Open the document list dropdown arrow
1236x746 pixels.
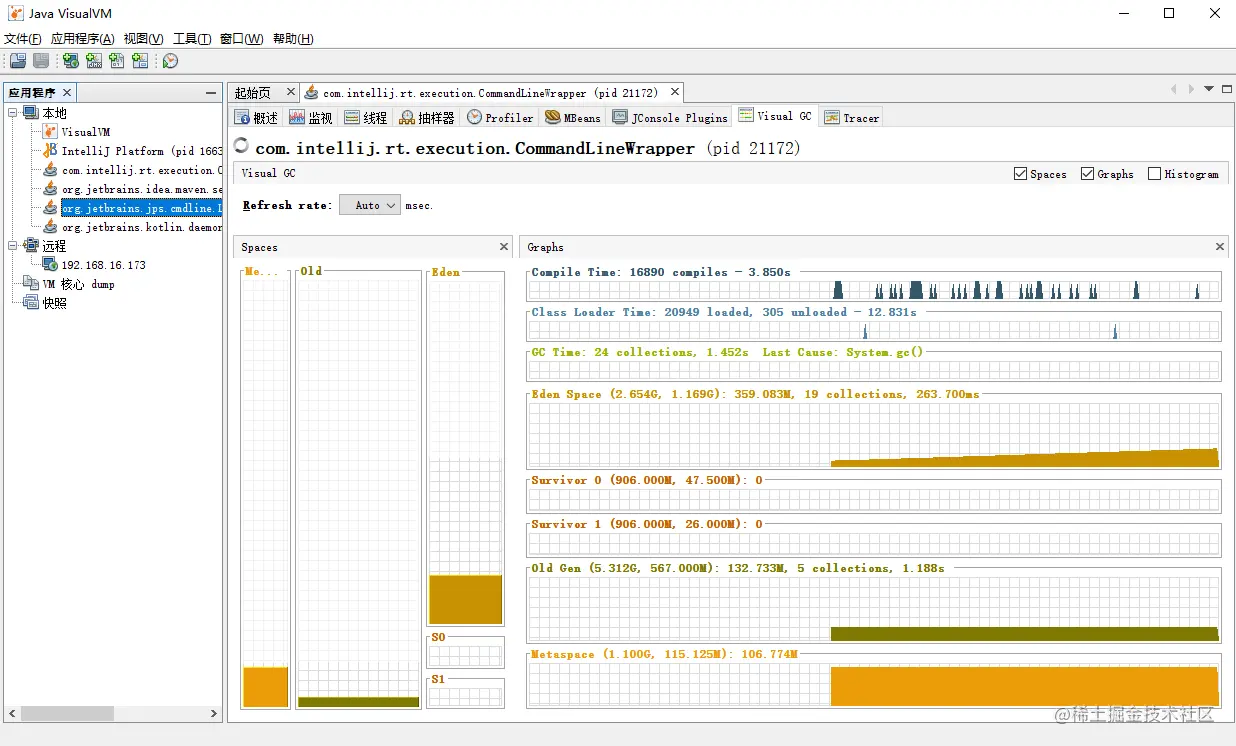coord(1208,89)
